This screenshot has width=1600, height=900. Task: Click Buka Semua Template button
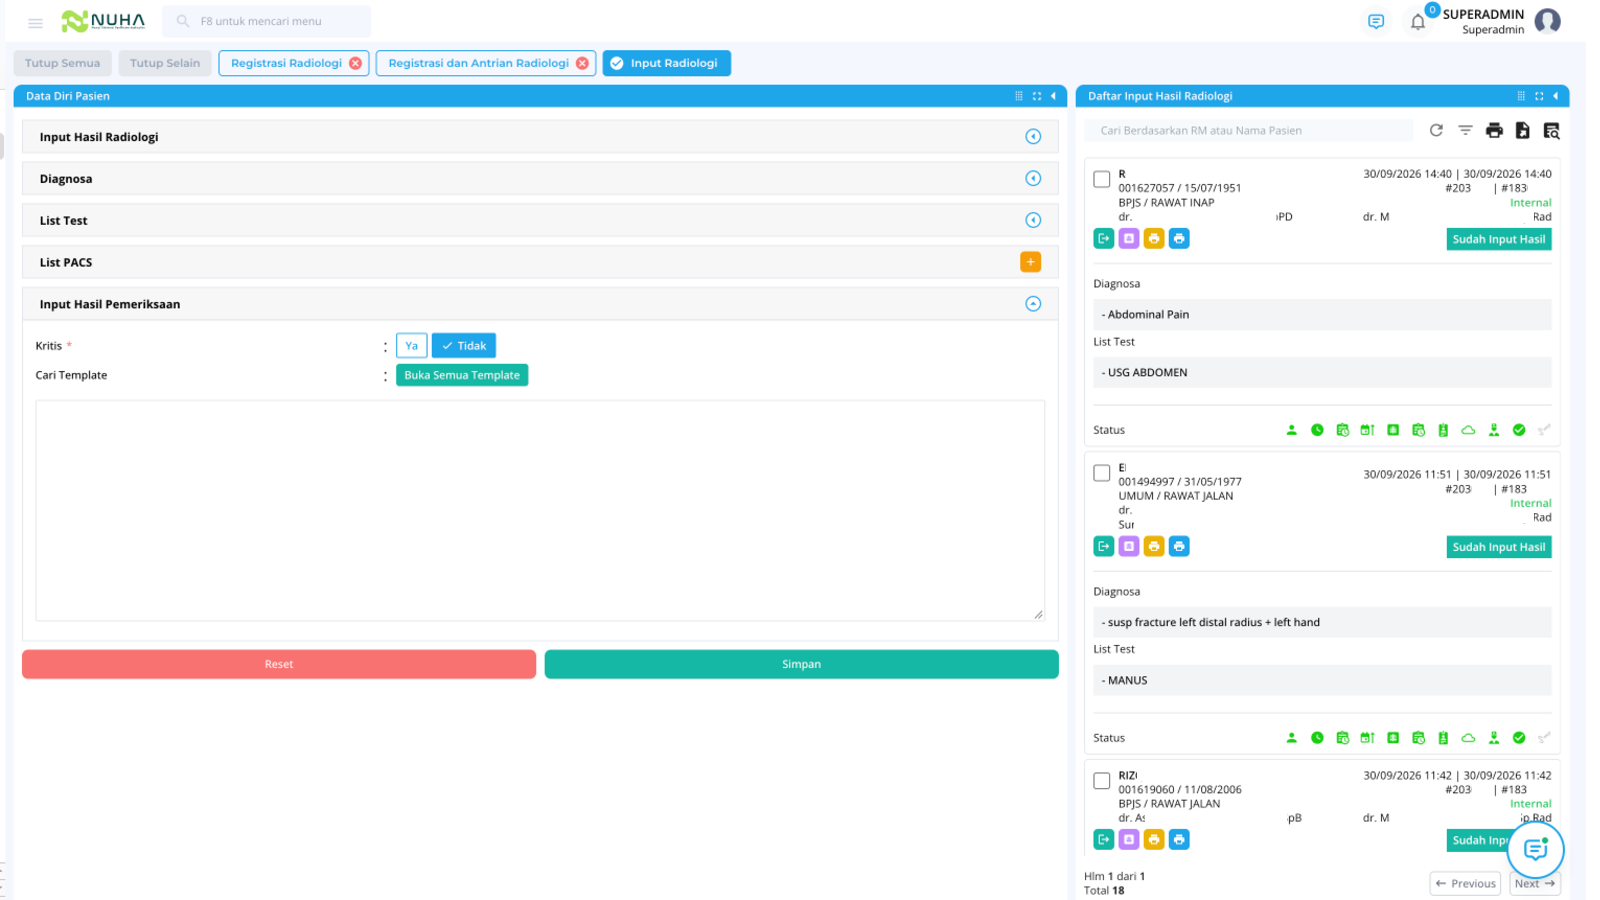(x=462, y=375)
